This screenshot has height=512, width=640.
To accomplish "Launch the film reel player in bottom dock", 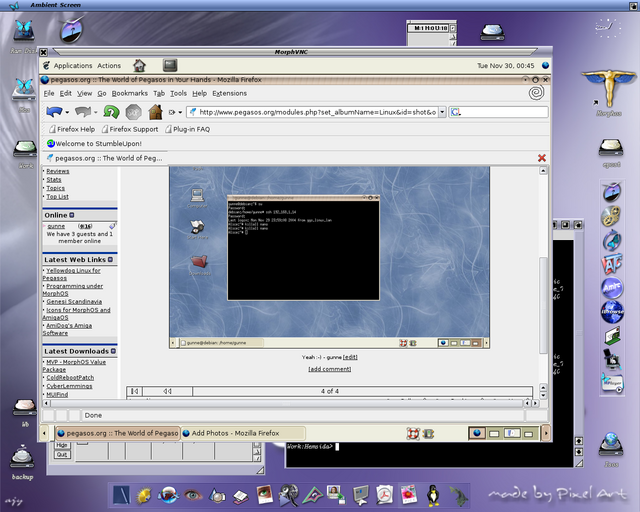I will coord(289,495).
